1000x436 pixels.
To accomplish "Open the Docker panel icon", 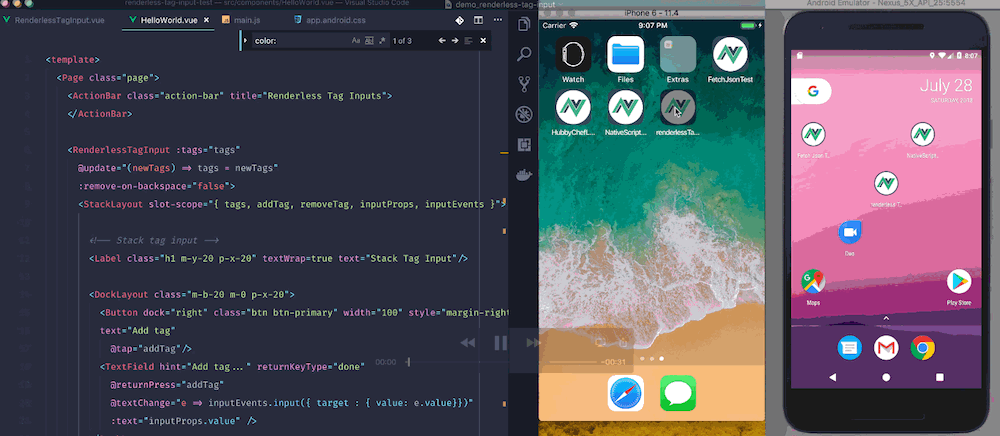I will (523, 175).
